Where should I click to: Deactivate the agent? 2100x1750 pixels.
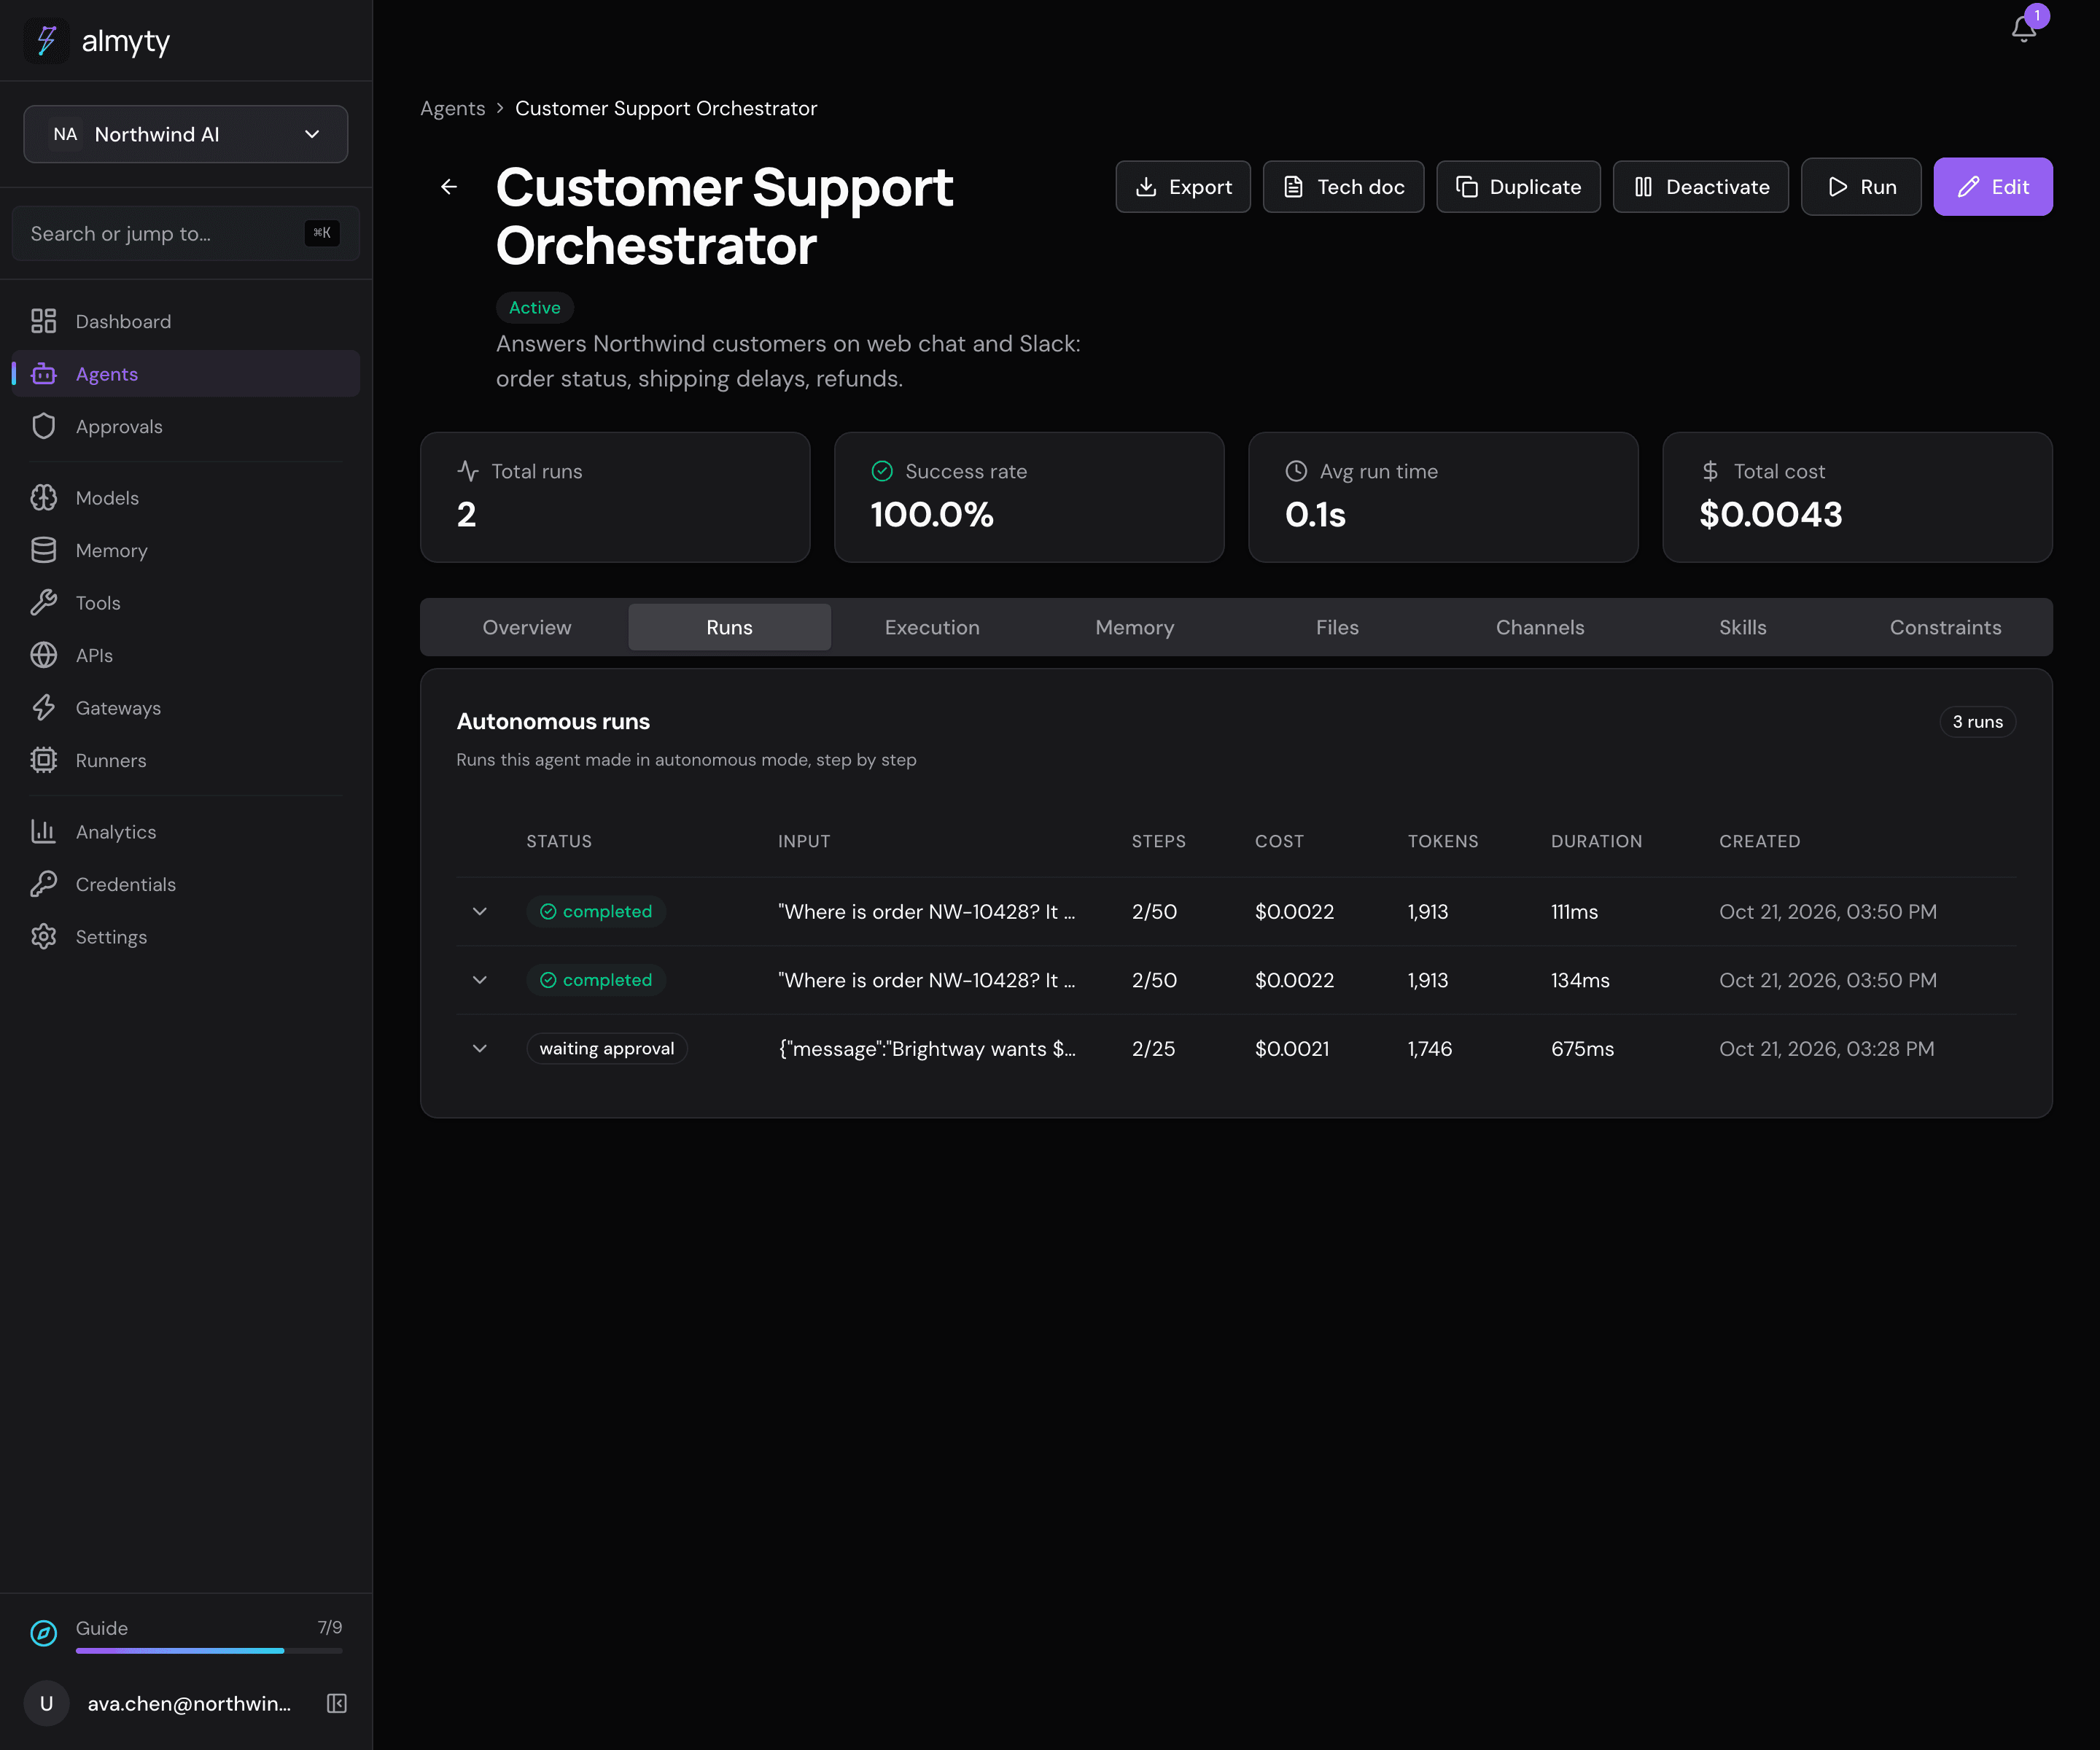1701,187
